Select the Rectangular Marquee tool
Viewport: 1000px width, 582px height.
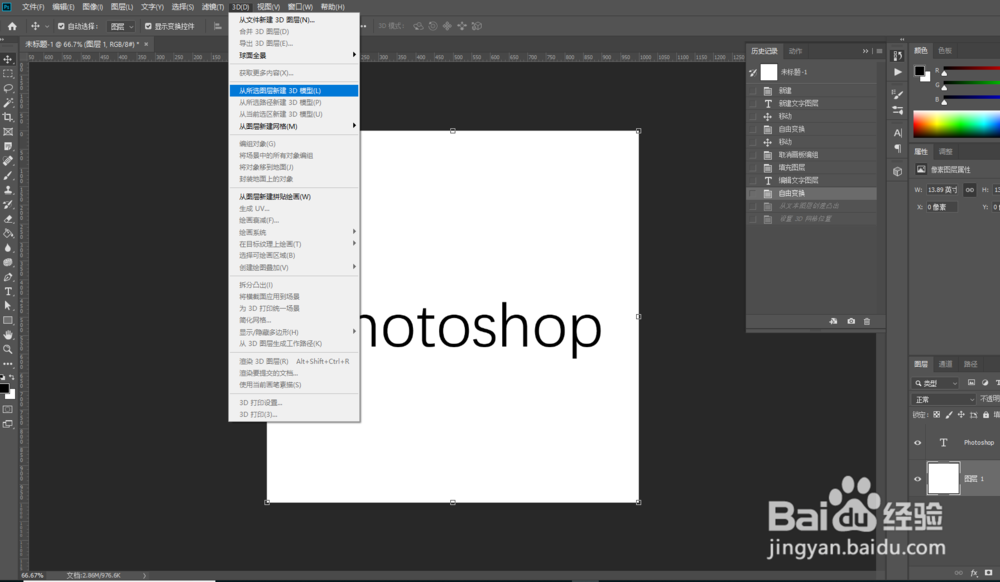[x=8, y=74]
